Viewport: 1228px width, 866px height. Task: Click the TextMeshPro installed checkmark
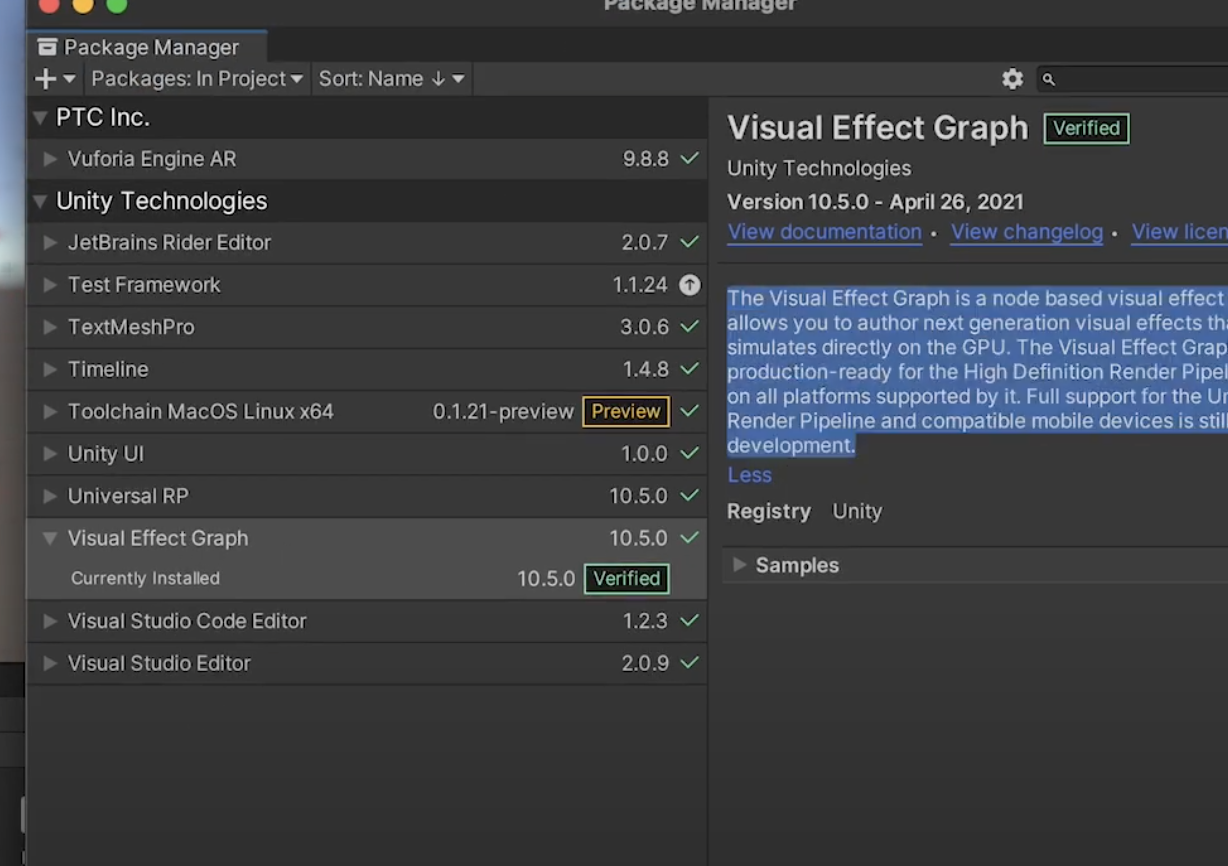tap(690, 327)
